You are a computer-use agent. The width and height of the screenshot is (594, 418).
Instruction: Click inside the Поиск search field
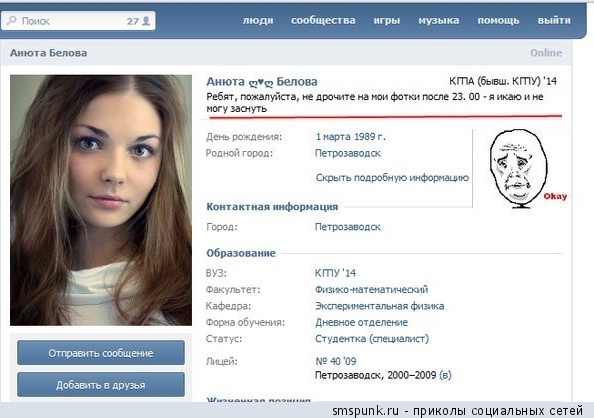click(78, 20)
